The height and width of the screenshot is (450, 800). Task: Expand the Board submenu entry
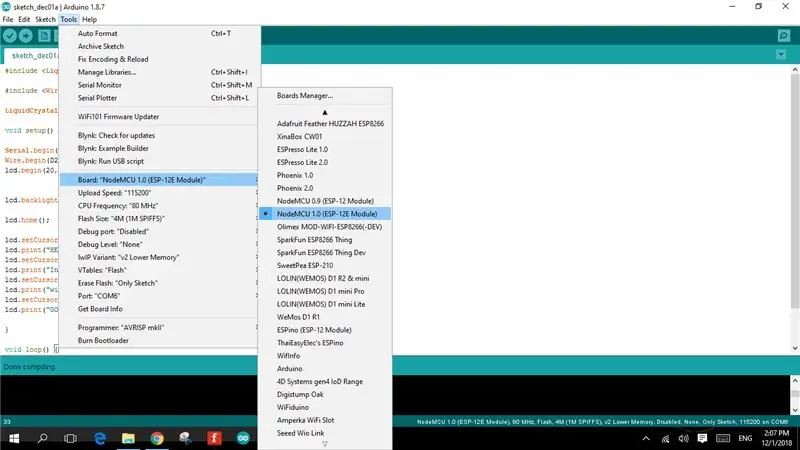coord(158,180)
